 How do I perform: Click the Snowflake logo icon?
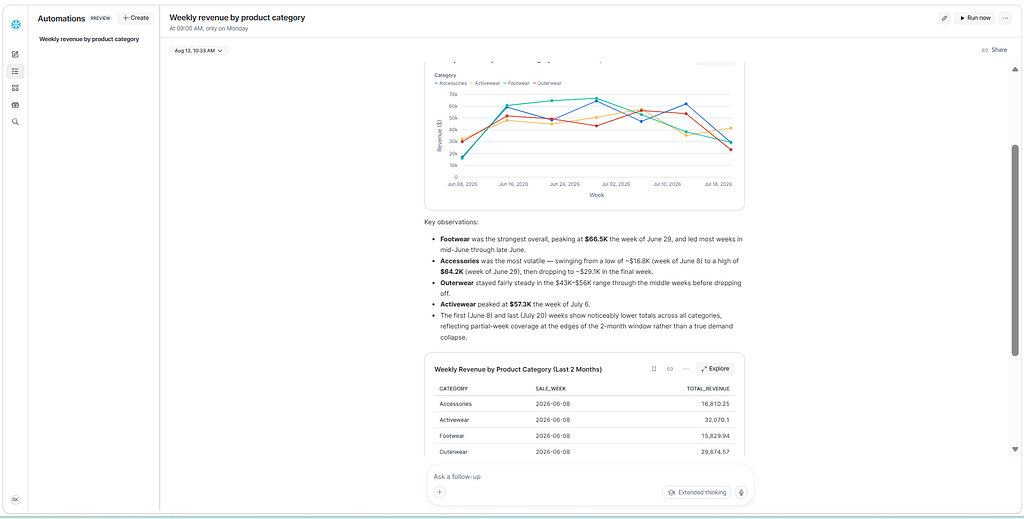[x=16, y=24]
